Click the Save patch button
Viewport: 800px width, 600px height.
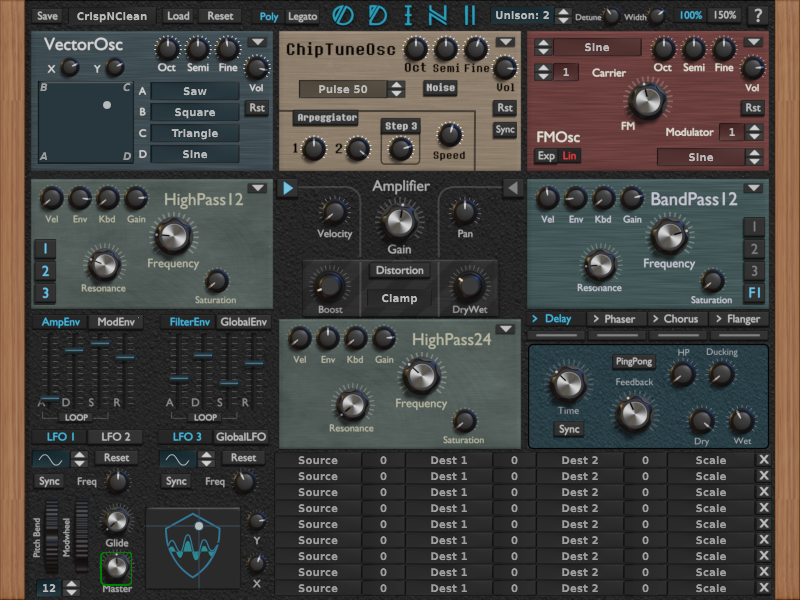tap(47, 16)
